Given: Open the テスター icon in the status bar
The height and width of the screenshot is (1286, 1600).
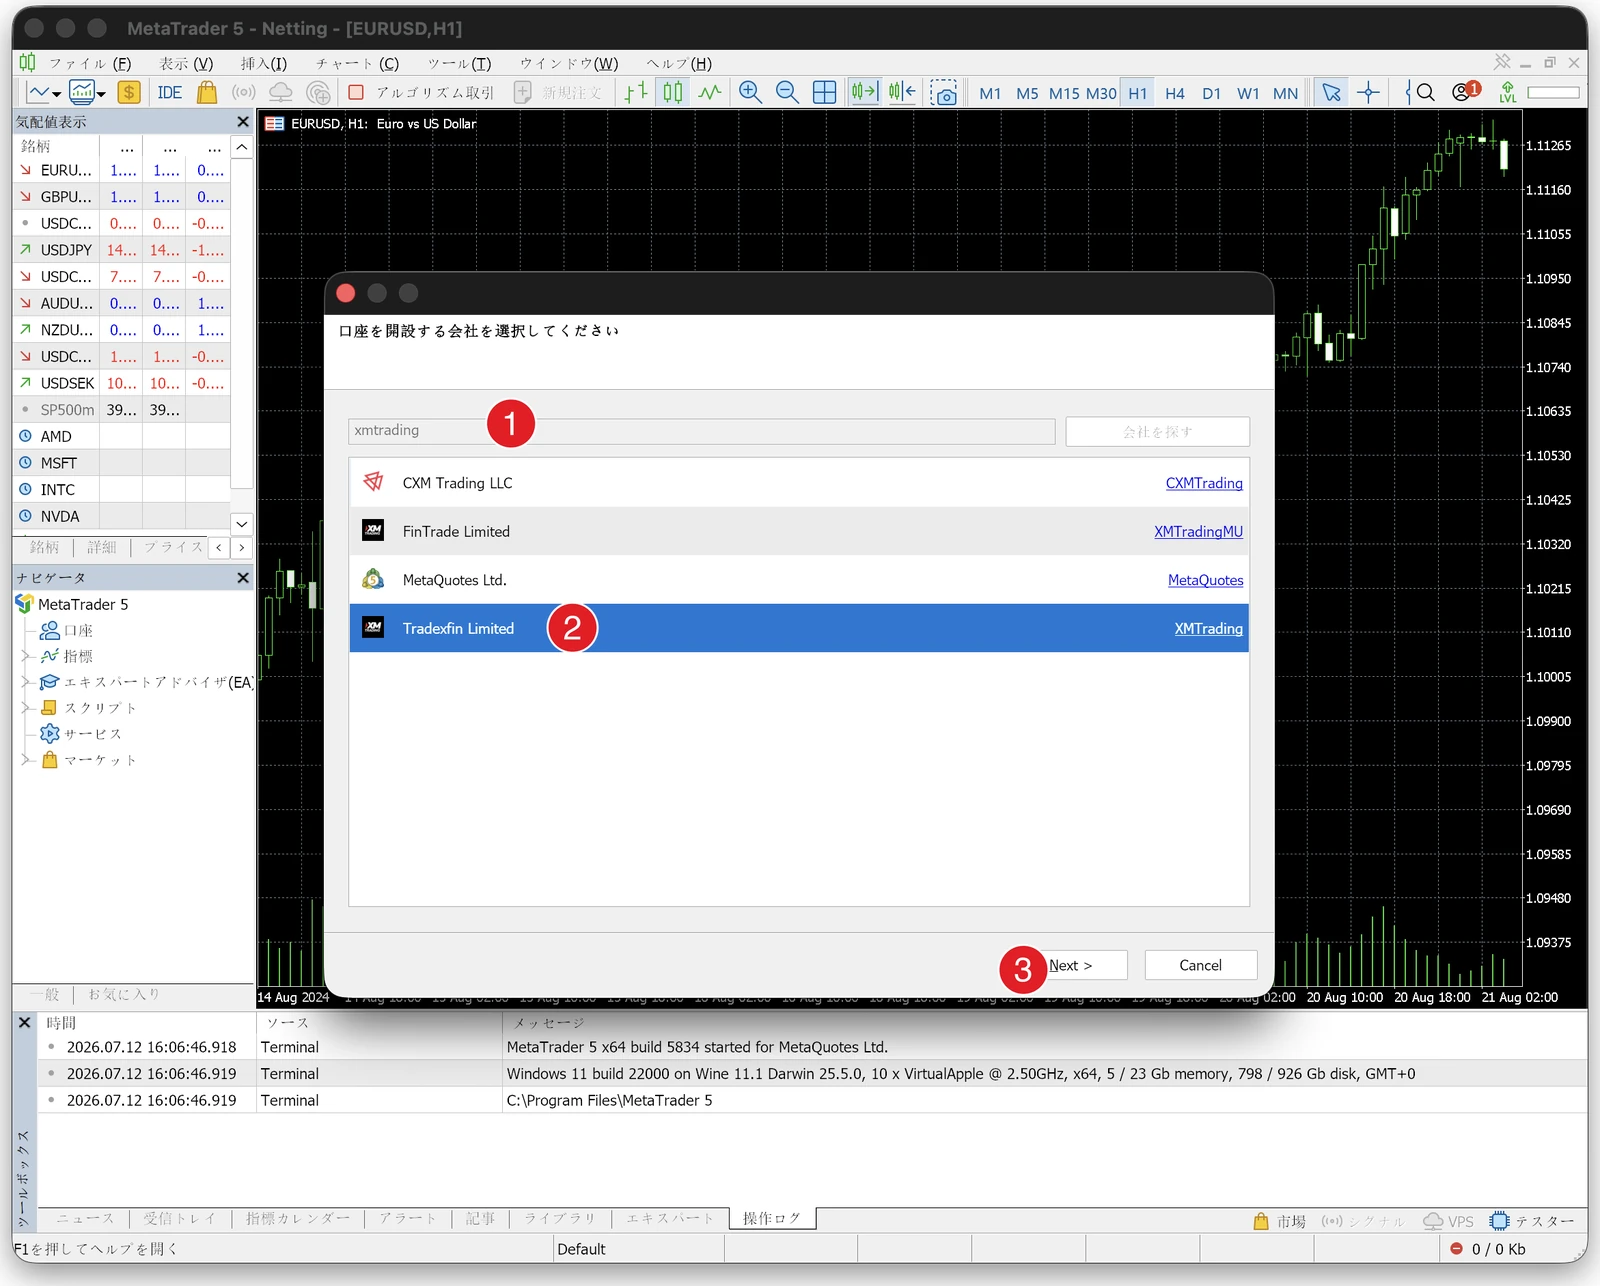Looking at the screenshot, I should tap(1531, 1221).
